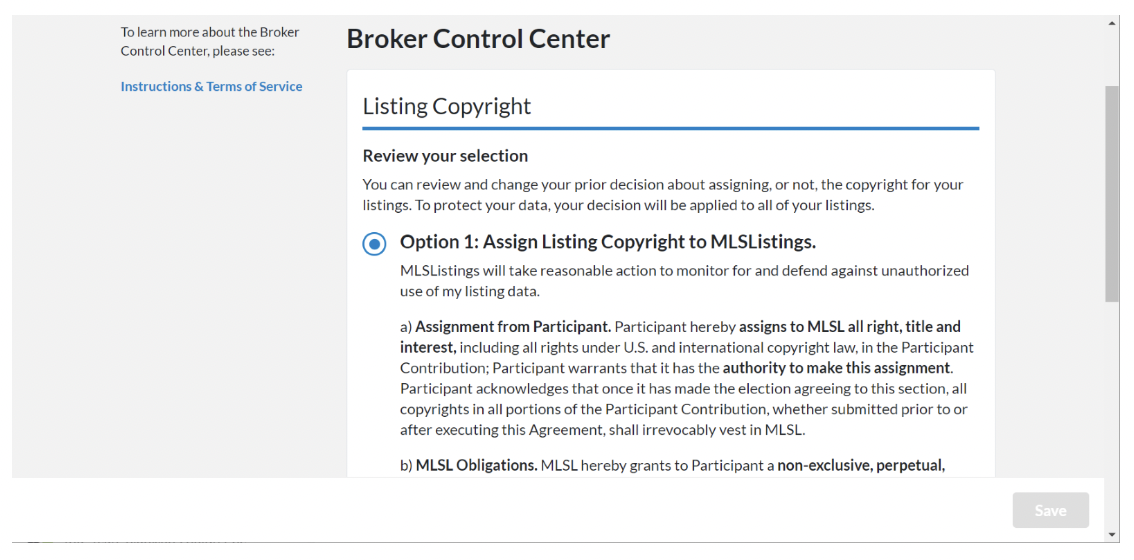Click 'assigns to MLSL all right, title and' text
Image resolution: width=1134 pixels, height=560 pixels.
(x=850, y=326)
